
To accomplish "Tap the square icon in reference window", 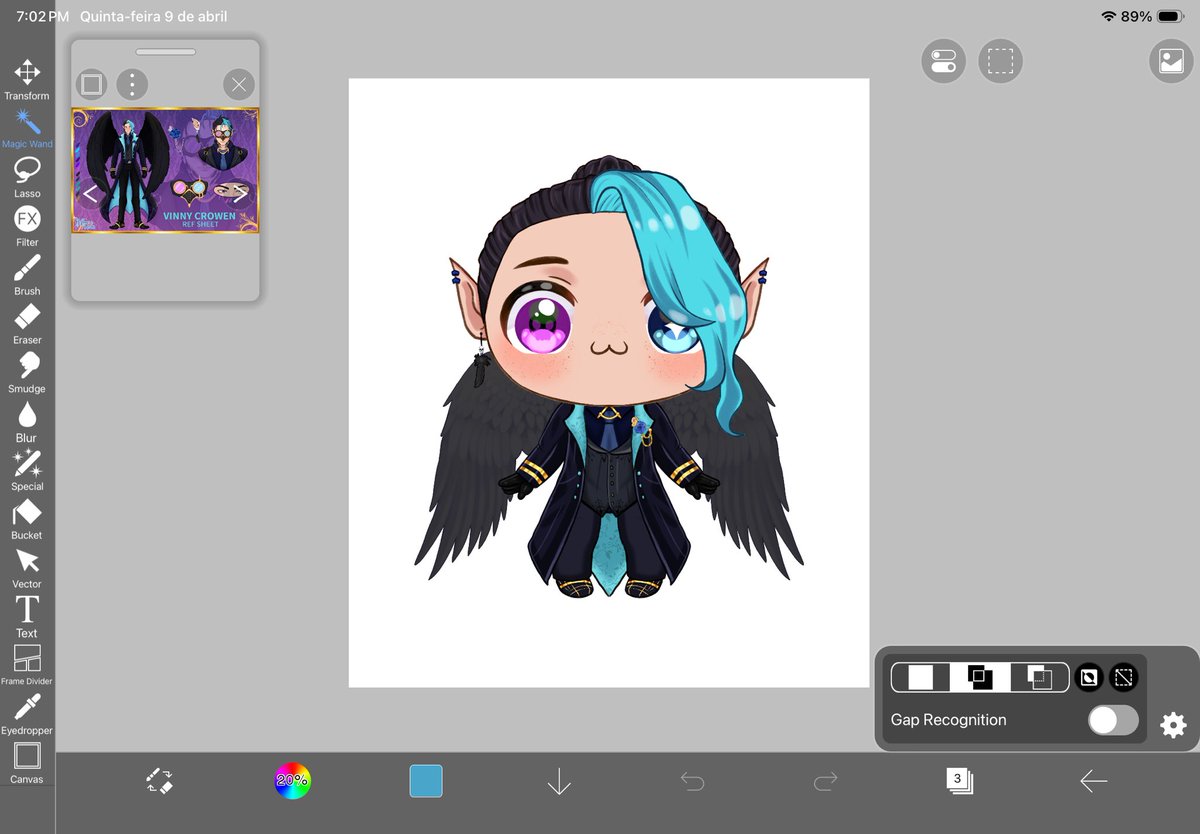I will [x=91, y=84].
